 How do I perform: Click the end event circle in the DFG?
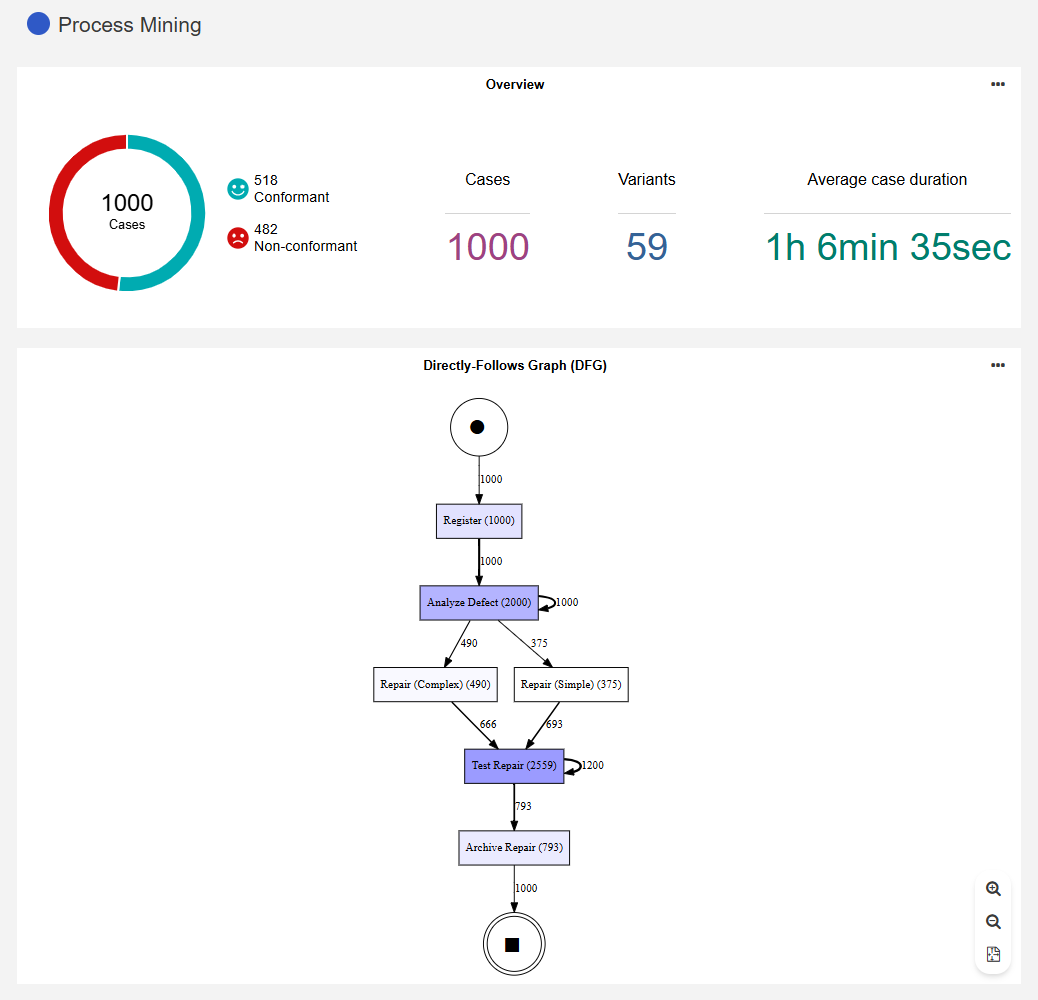(x=514, y=943)
